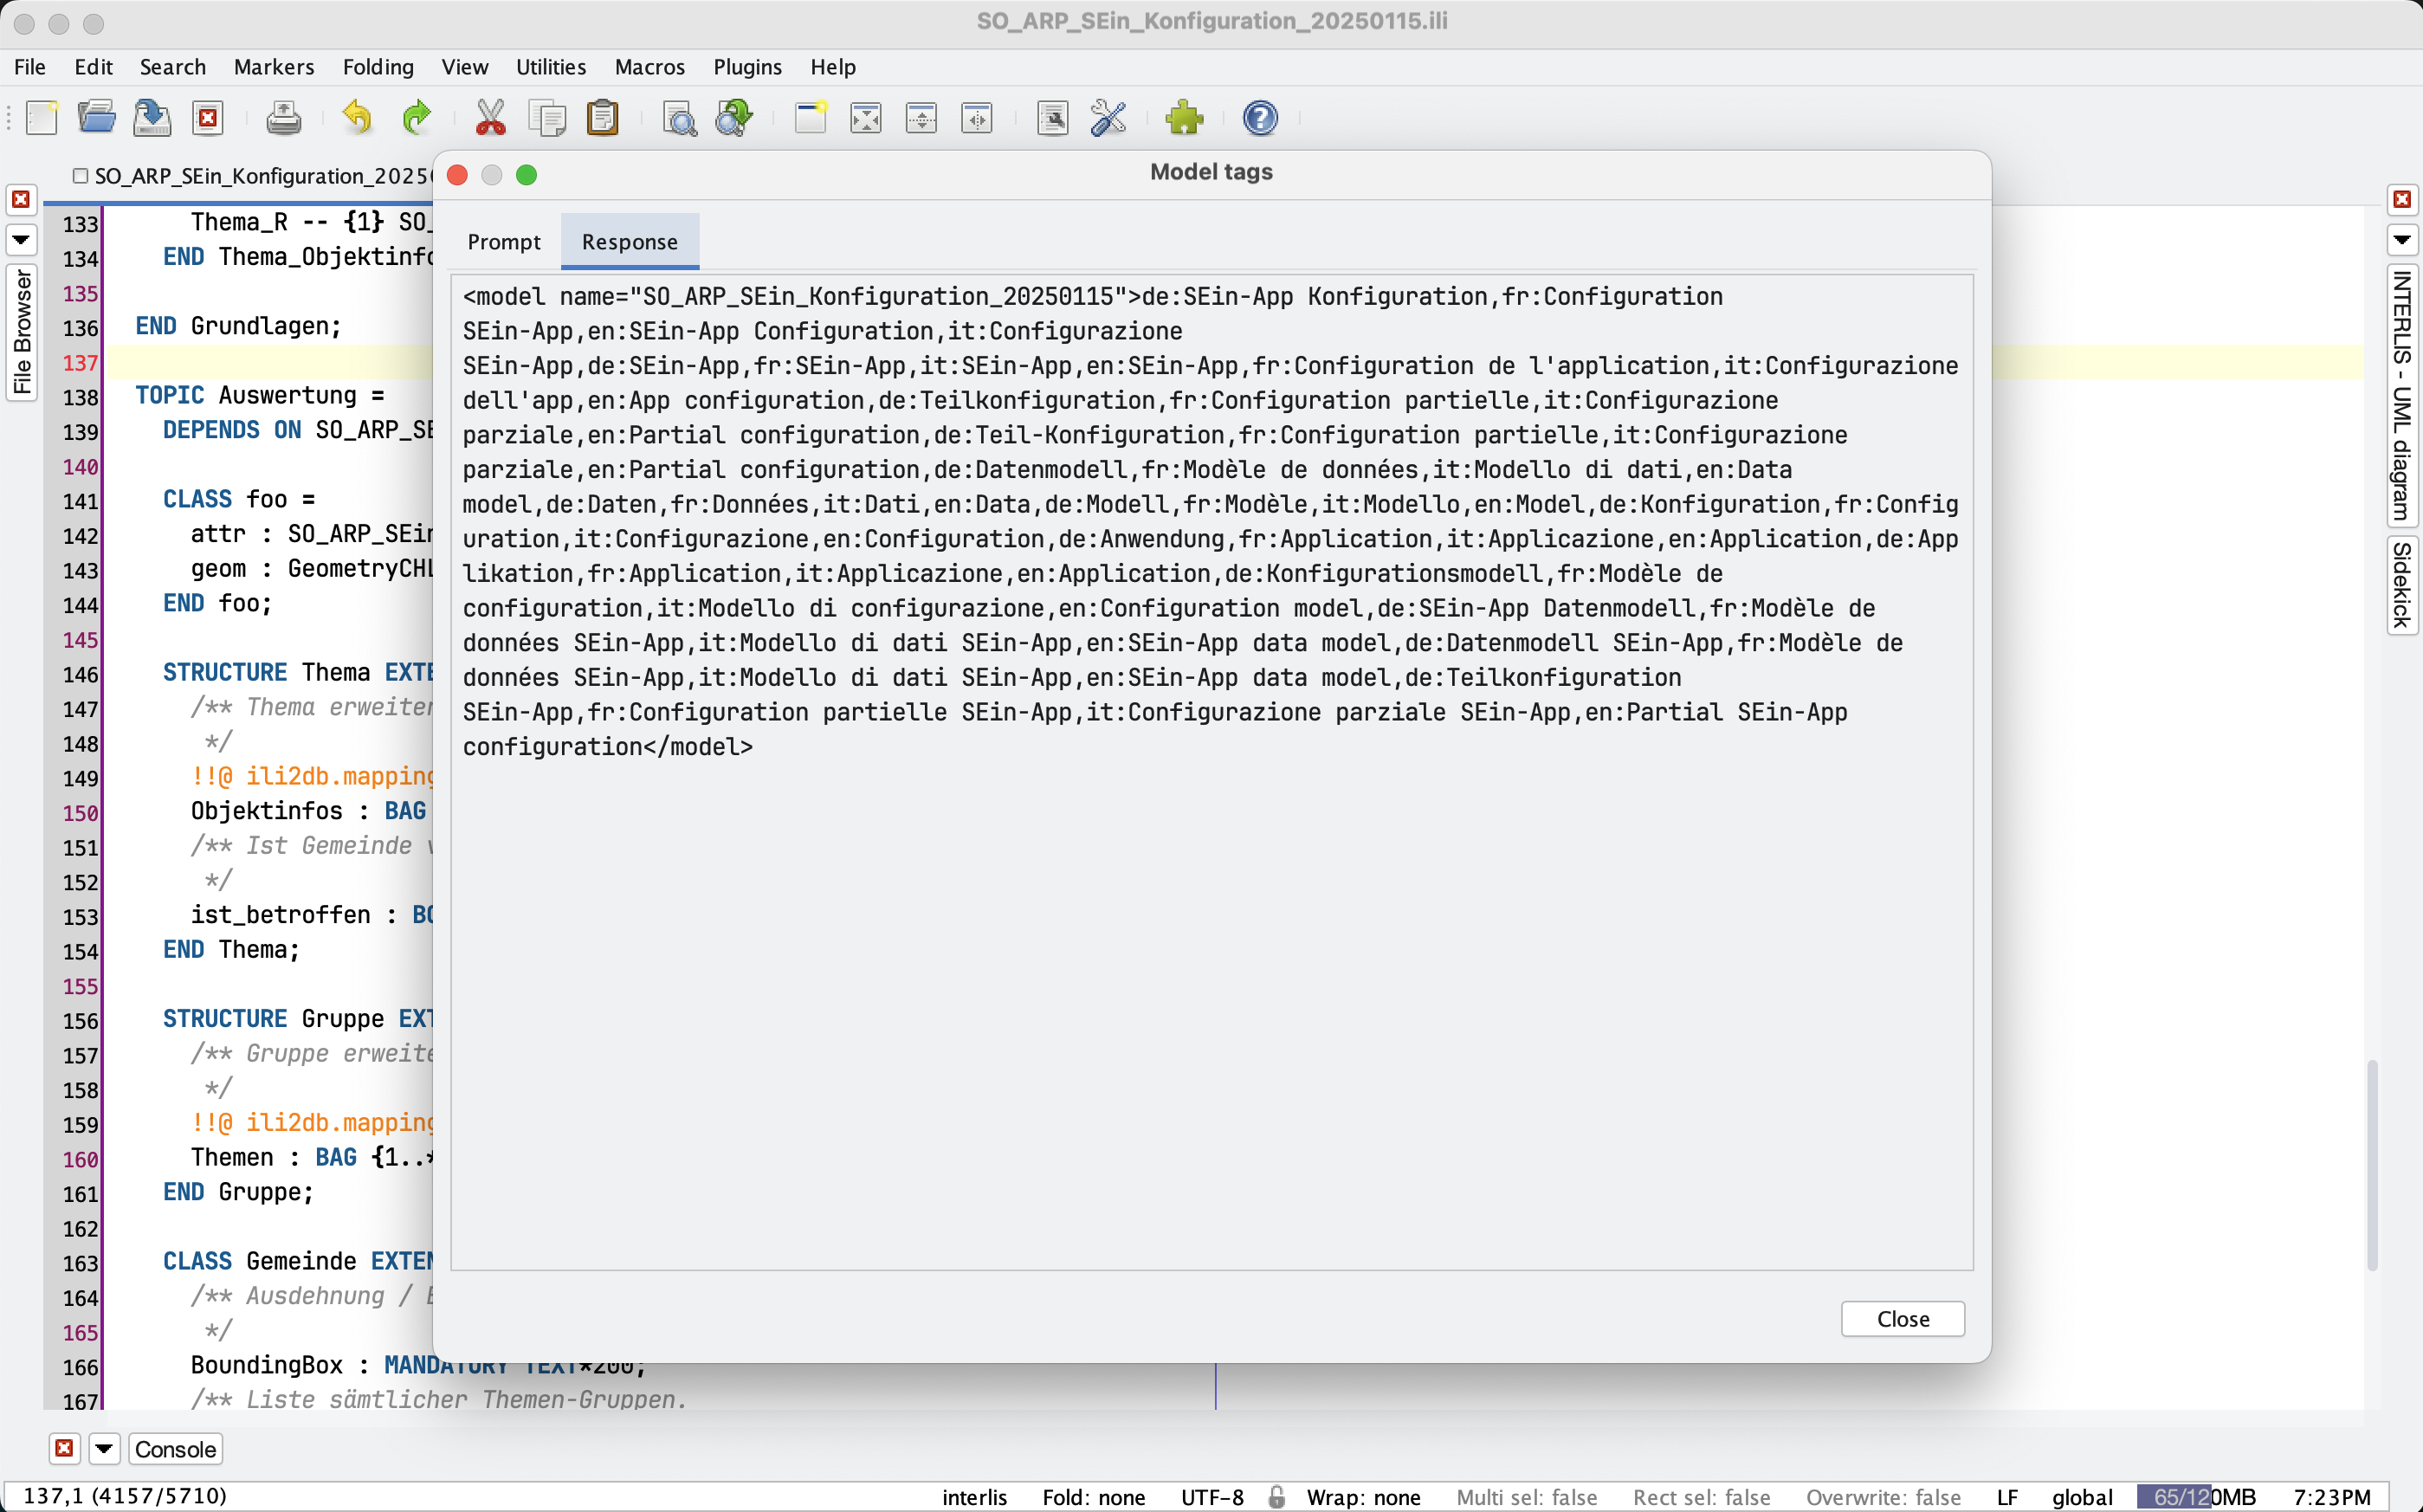The height and width of the screenshot is (1512, 2423).
Task: Open the Search menu
Action: (x=173, y=67)
